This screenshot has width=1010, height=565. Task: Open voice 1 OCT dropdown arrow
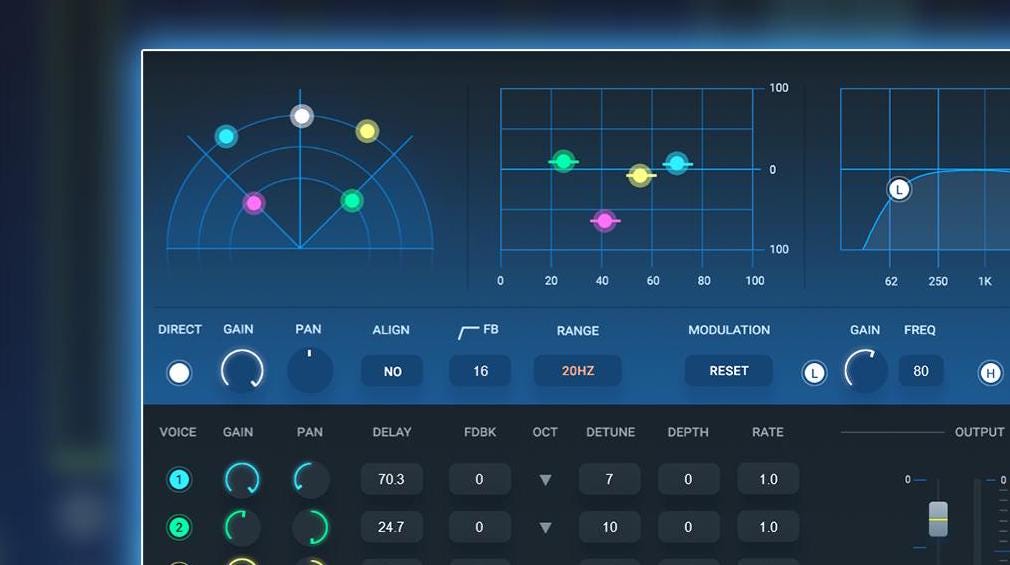(x=546, y=480)
